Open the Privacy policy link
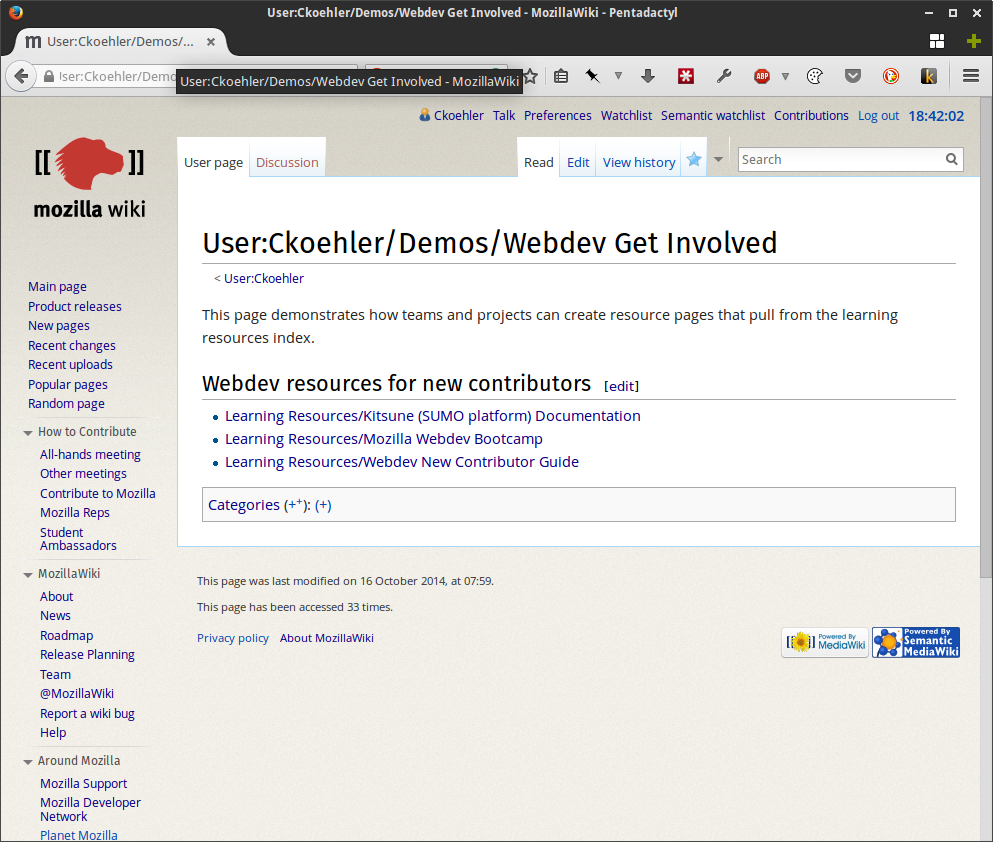The height and width of the screenshot is (842, 993). coord(232,638)
